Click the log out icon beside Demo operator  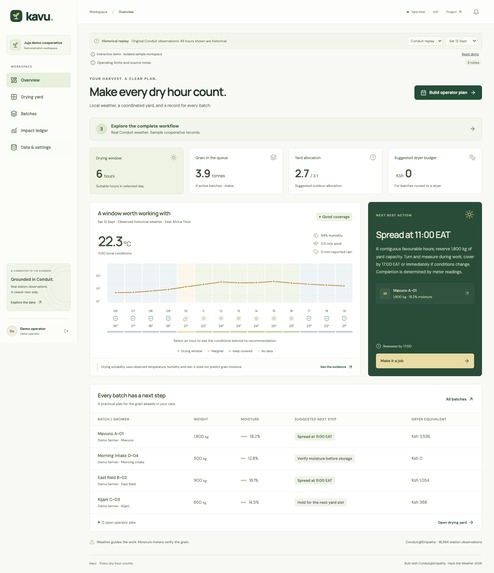click(x=66, y=331)
